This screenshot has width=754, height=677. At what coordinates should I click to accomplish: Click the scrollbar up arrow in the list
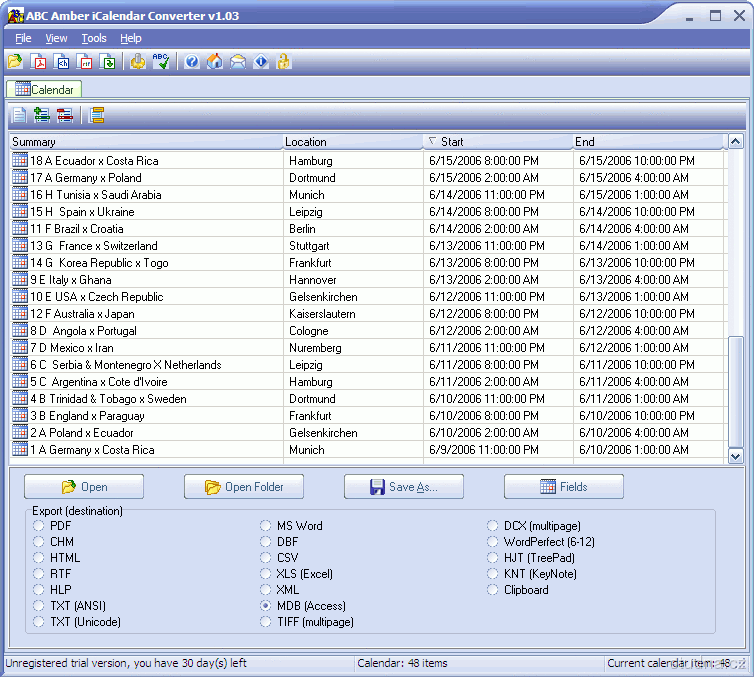(x=736, y=142)
